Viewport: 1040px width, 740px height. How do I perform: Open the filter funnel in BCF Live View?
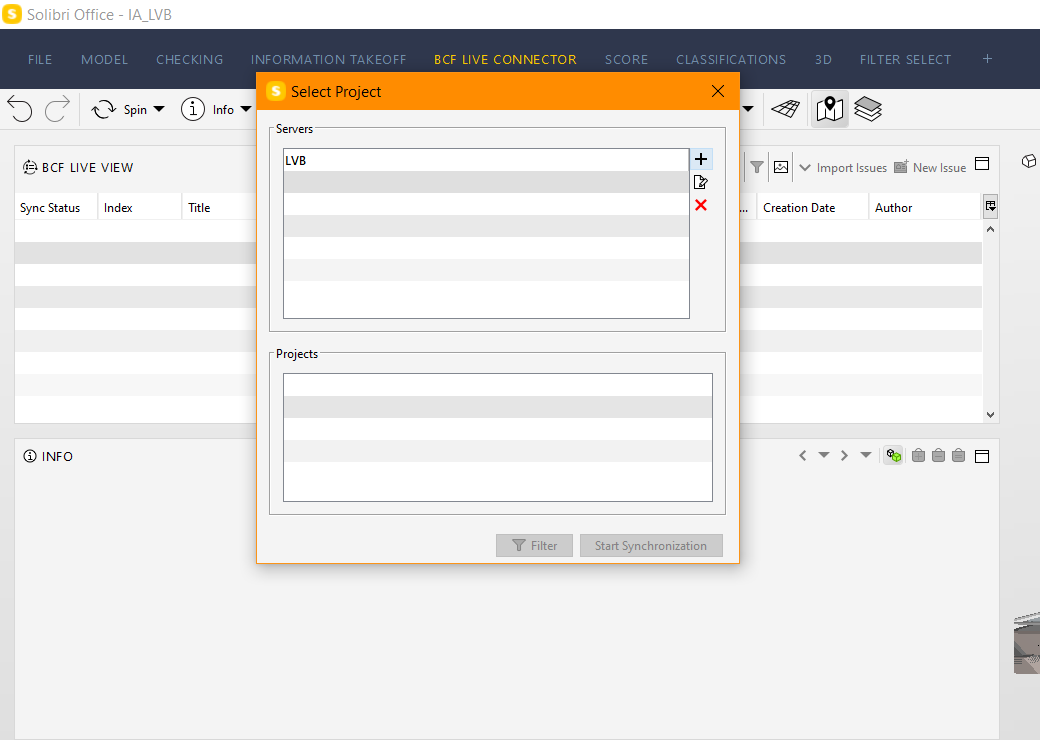coord(757,167)
